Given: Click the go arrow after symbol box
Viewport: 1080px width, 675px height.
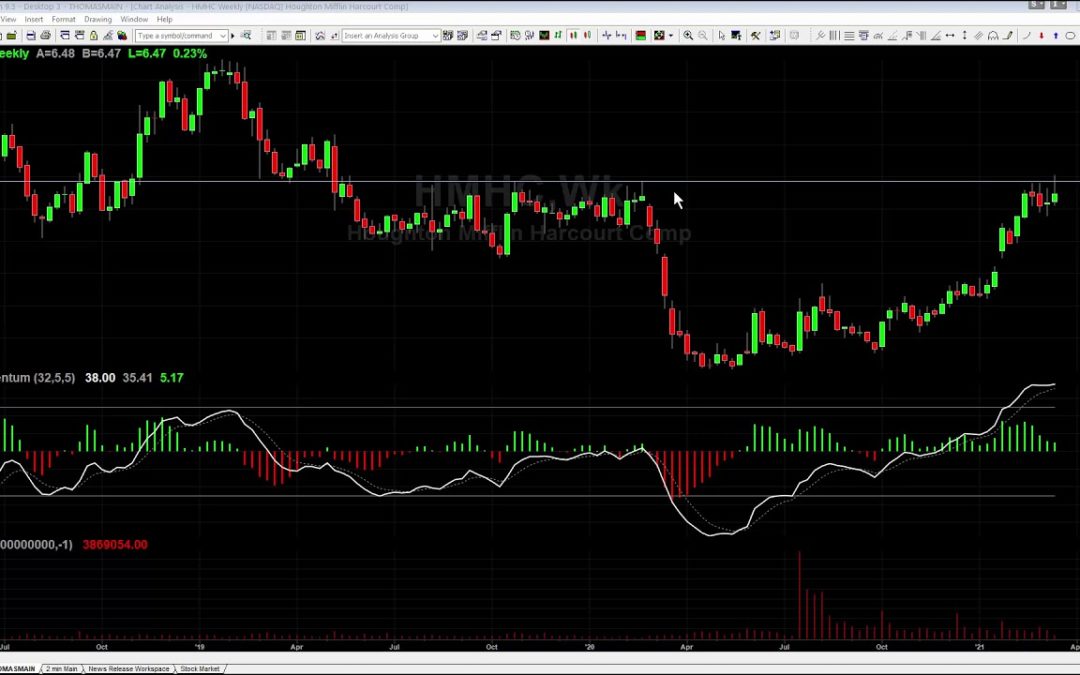Looking at the screenshot, I should point(233,35).
